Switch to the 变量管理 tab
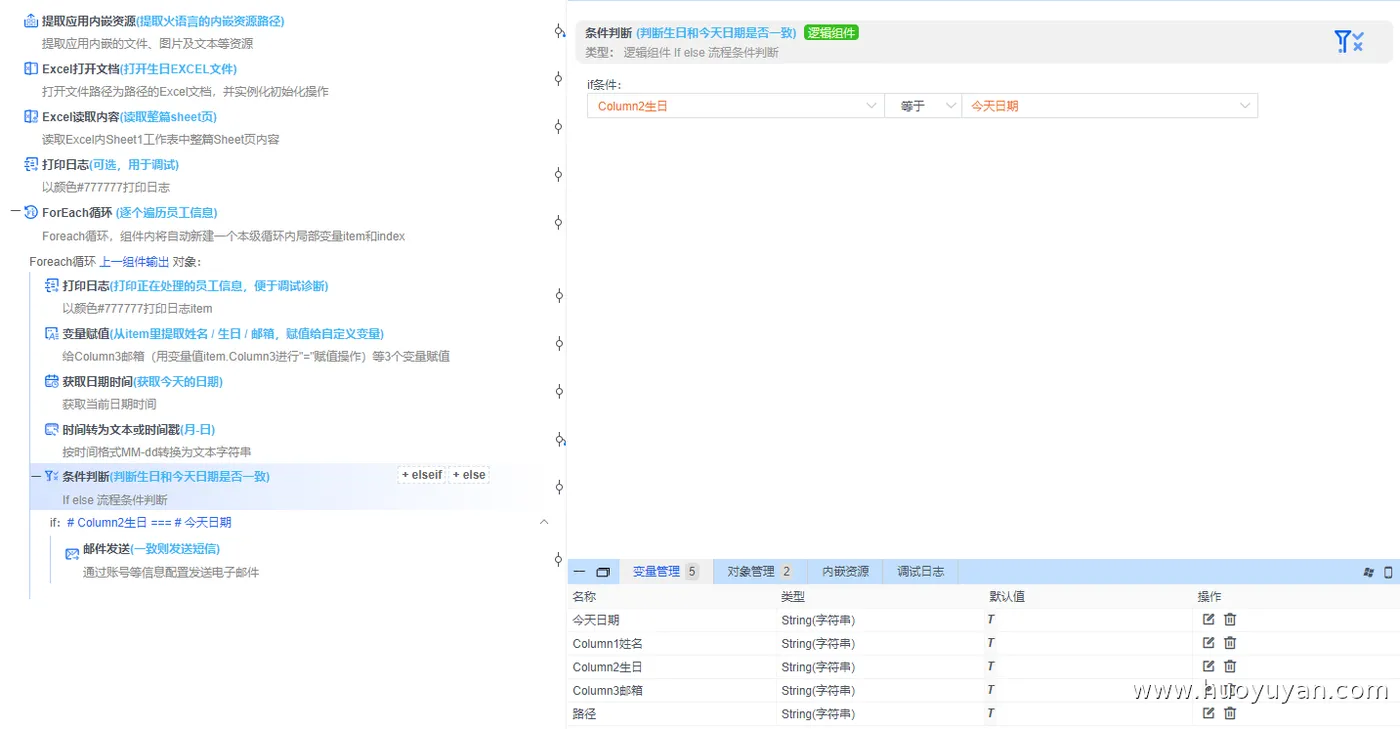Viewport: 1400px width, 729px height. pos(666,572)
